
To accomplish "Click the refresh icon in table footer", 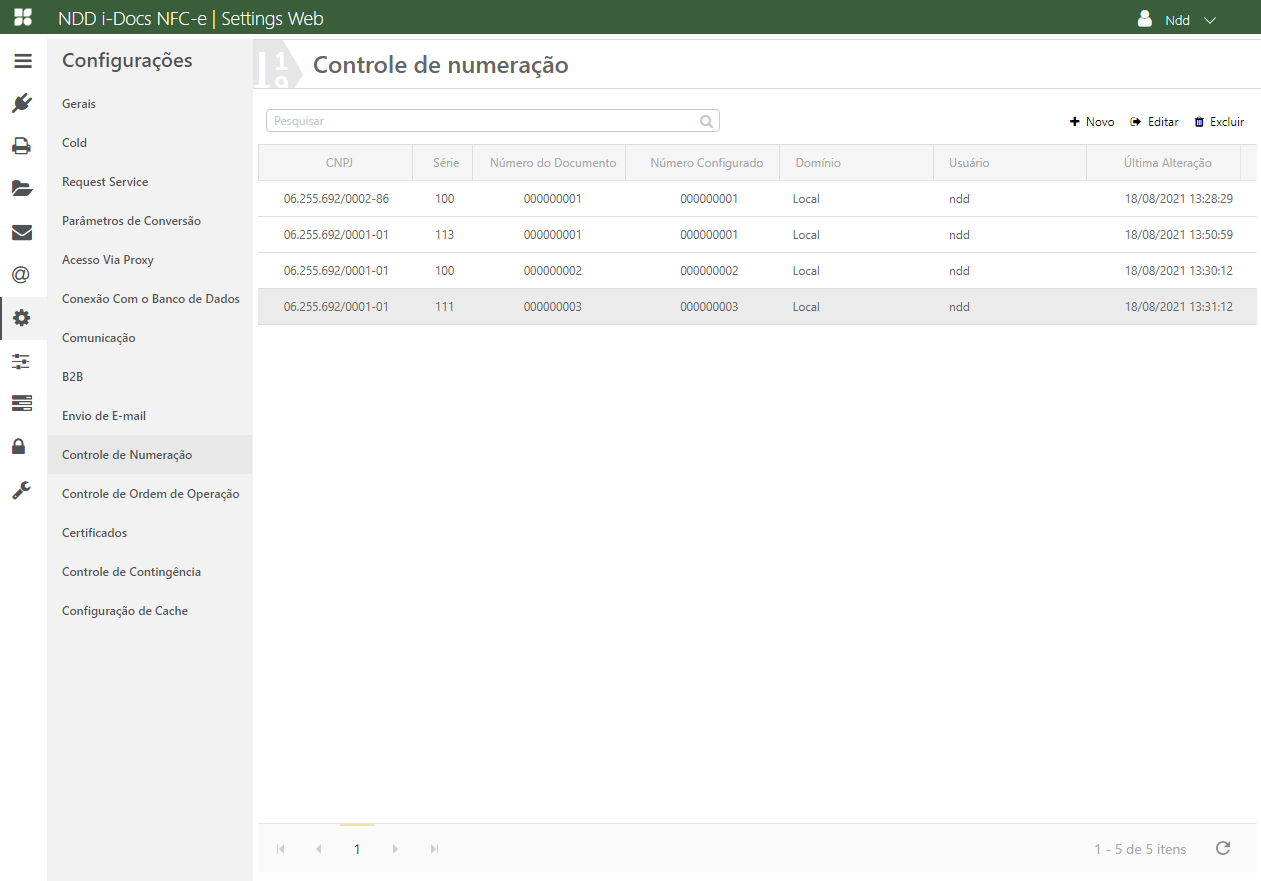I will click(x=1222, y=849).
